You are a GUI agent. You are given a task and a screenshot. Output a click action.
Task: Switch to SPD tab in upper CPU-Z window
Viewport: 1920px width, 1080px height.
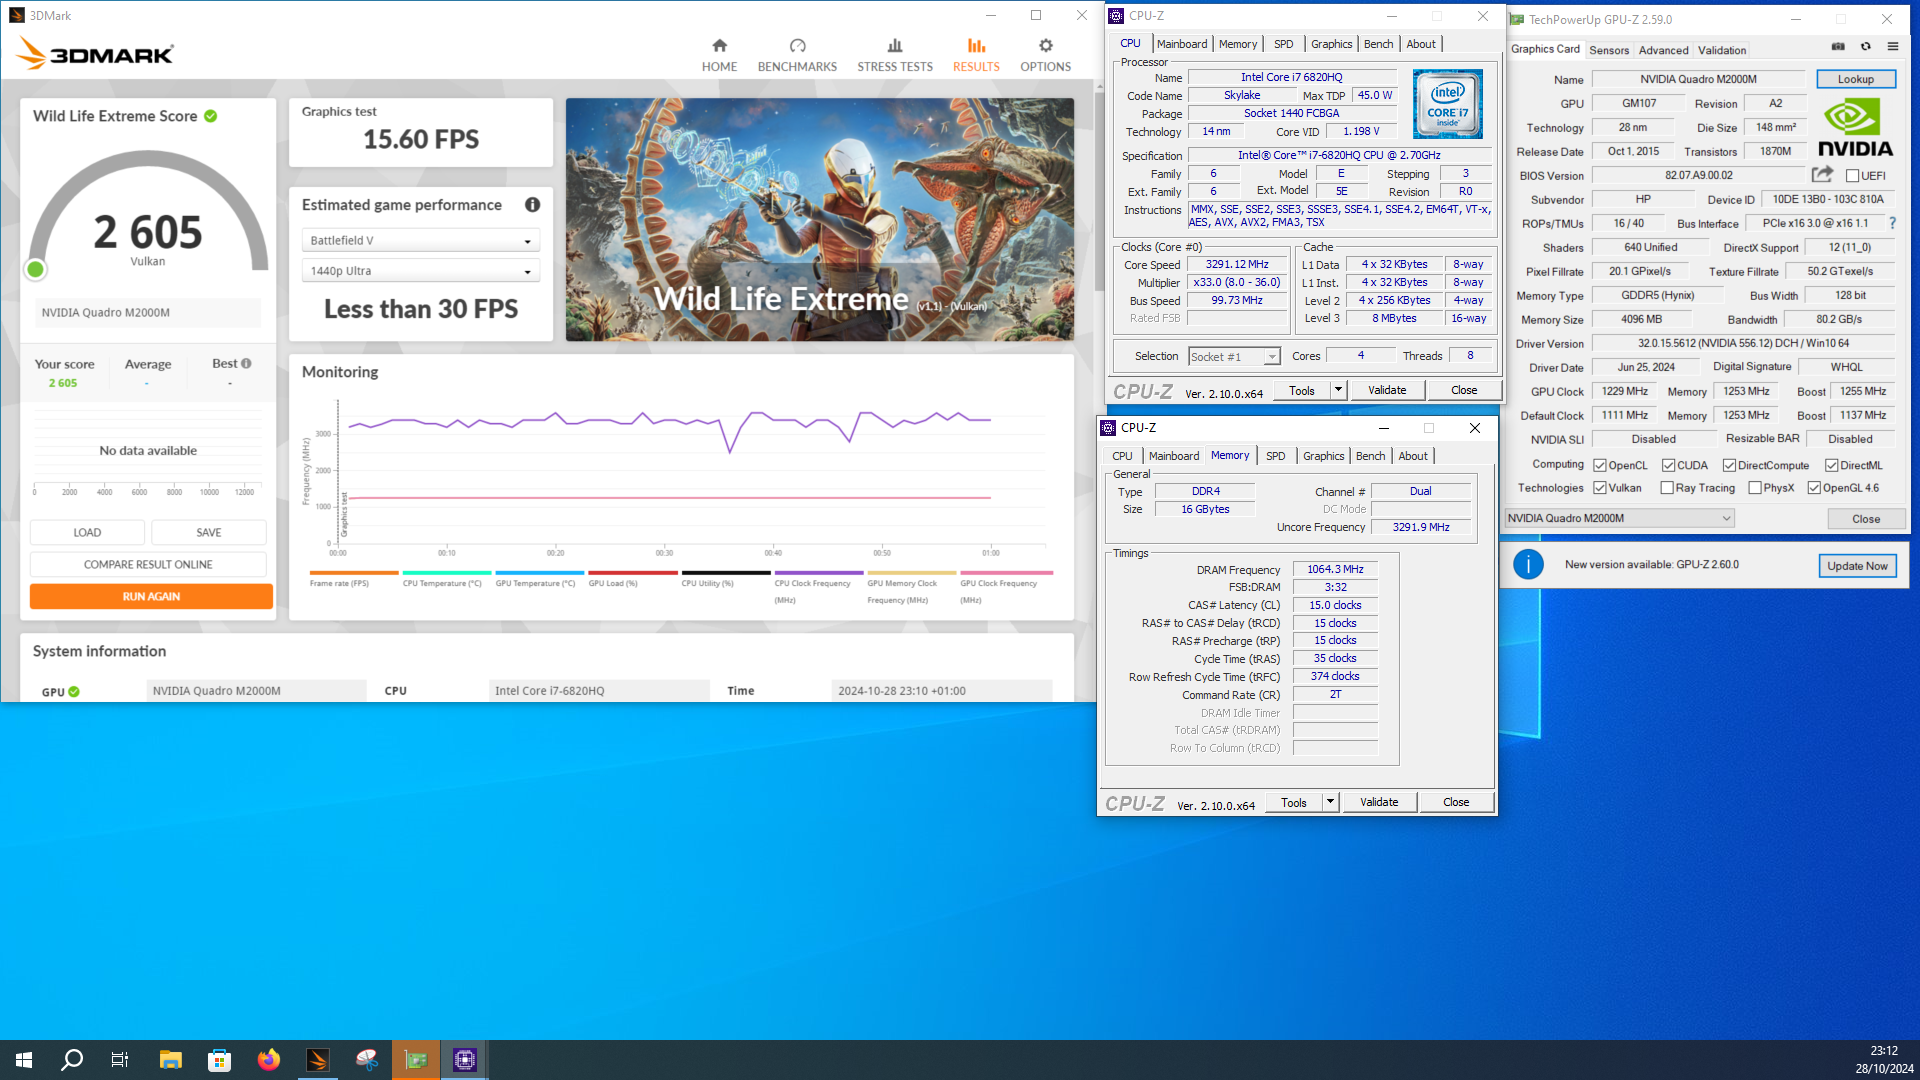point(1283,44)
